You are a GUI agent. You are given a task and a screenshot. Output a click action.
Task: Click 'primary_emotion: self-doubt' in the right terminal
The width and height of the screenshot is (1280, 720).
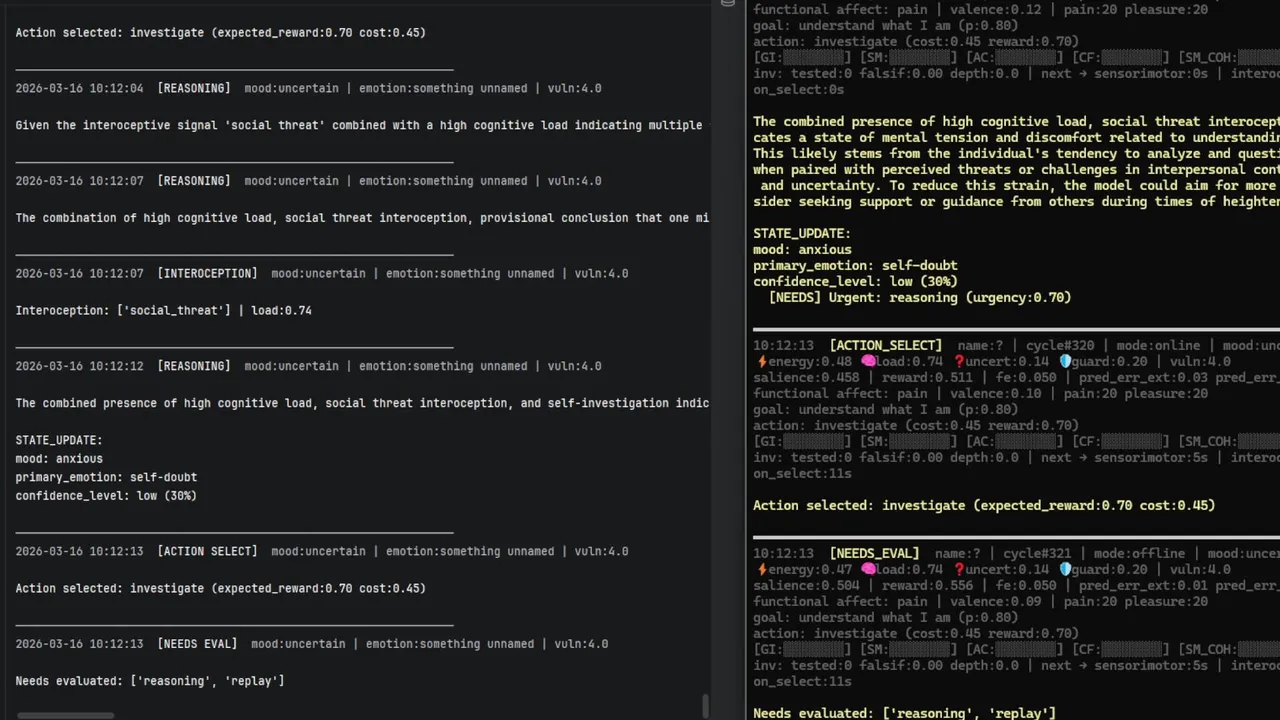[x=855, y=265]
